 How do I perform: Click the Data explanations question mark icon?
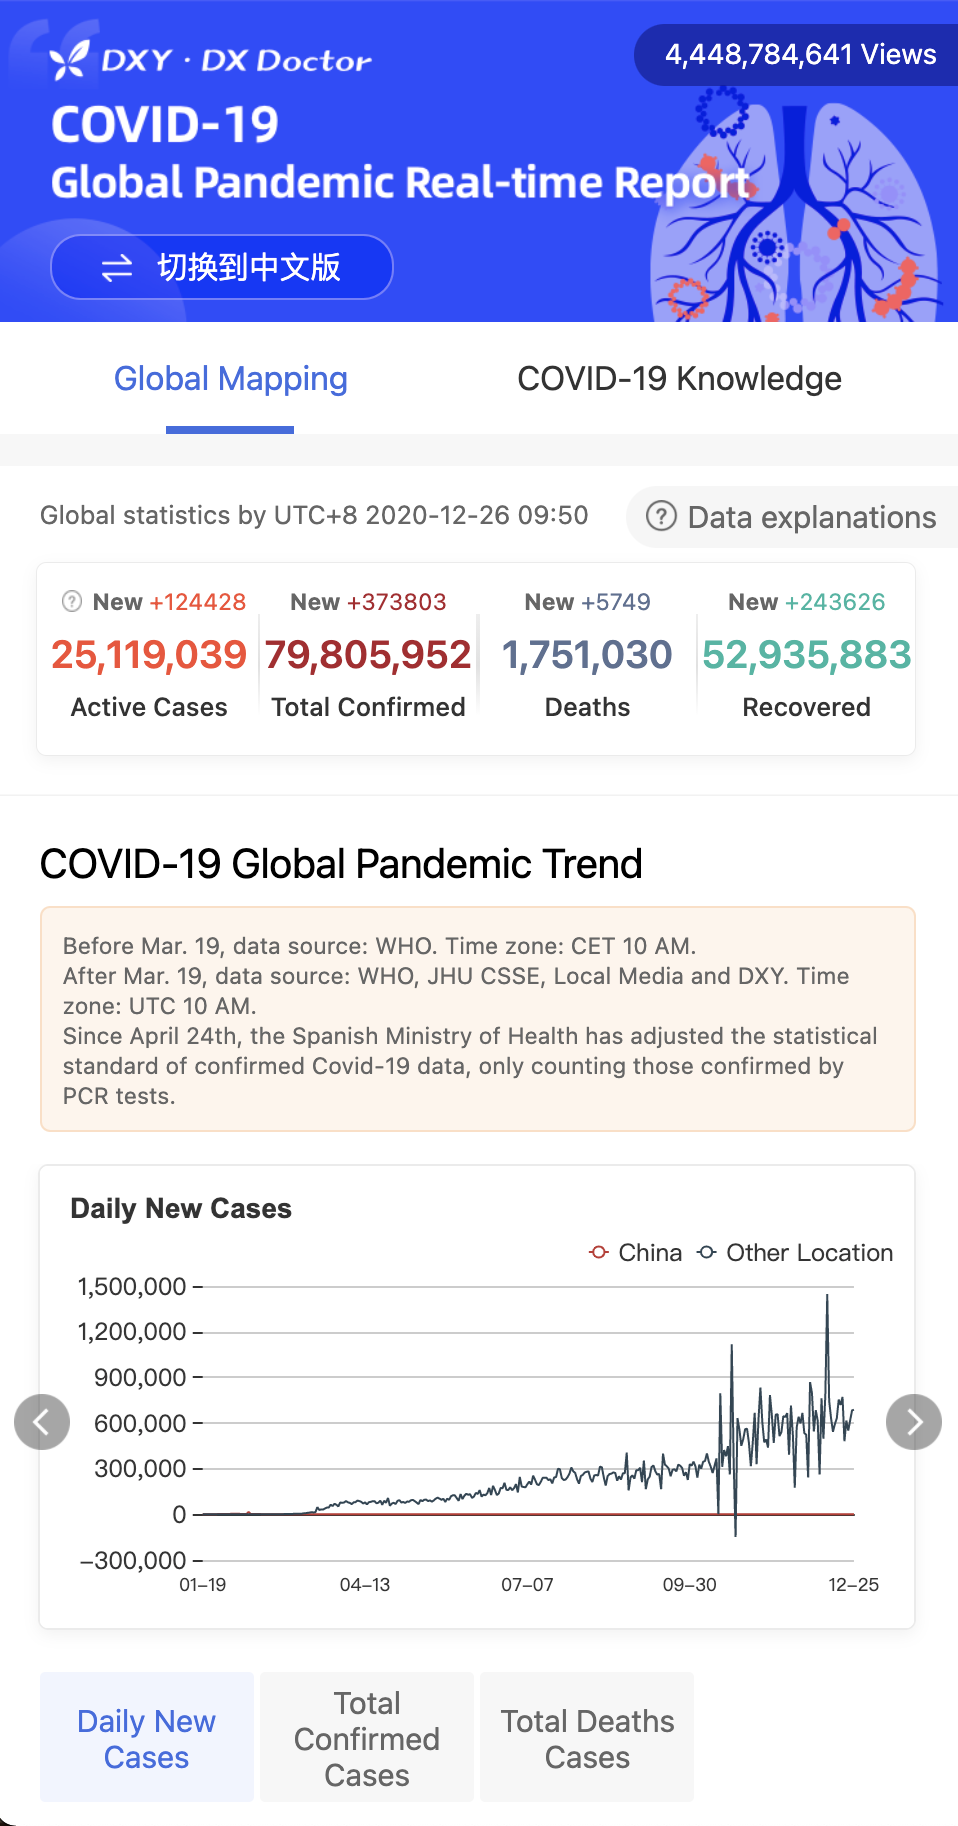661,516
